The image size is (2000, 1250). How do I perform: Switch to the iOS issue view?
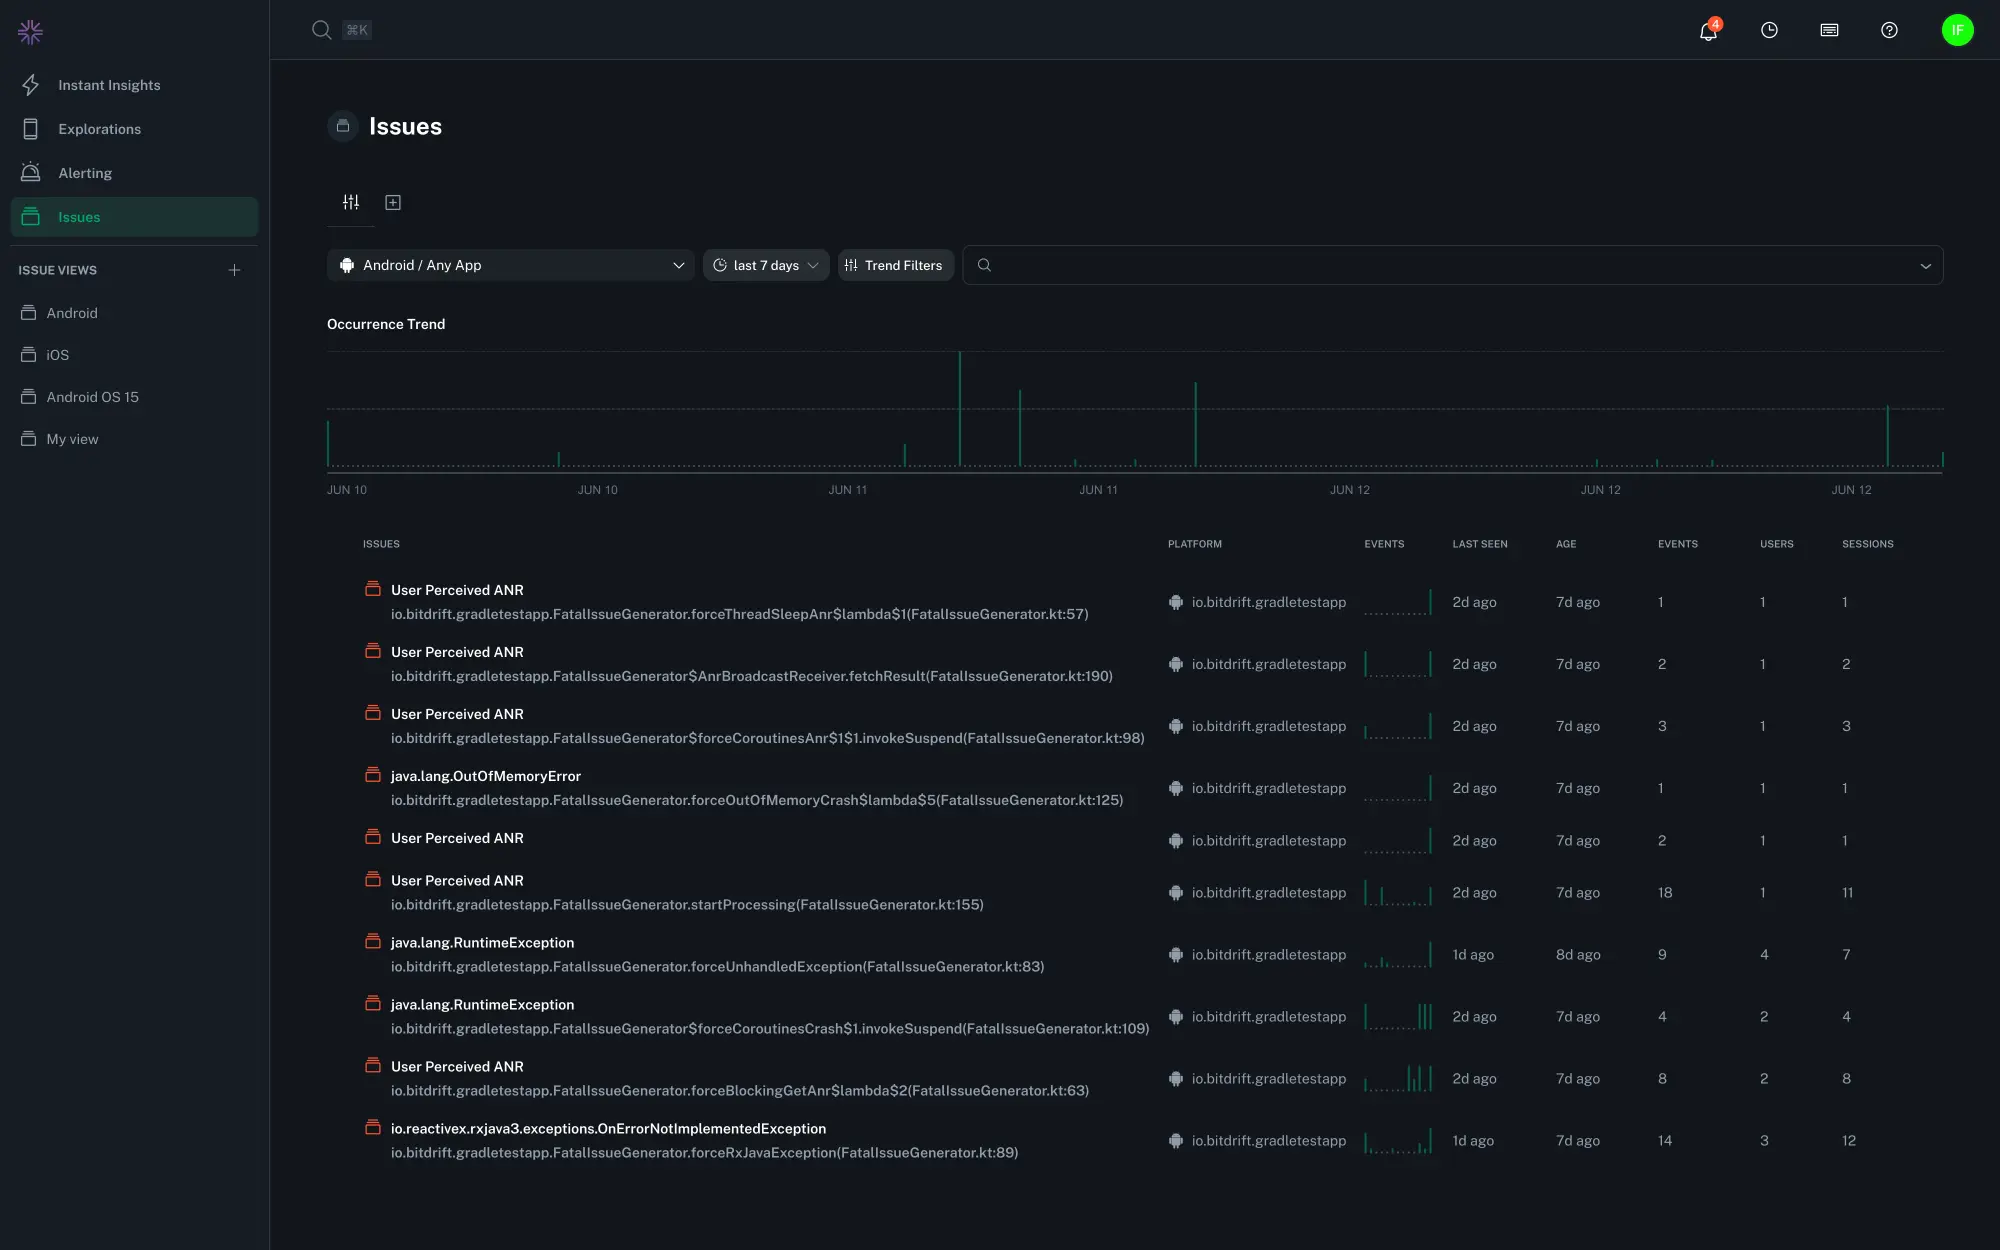[x=57, y=355]
